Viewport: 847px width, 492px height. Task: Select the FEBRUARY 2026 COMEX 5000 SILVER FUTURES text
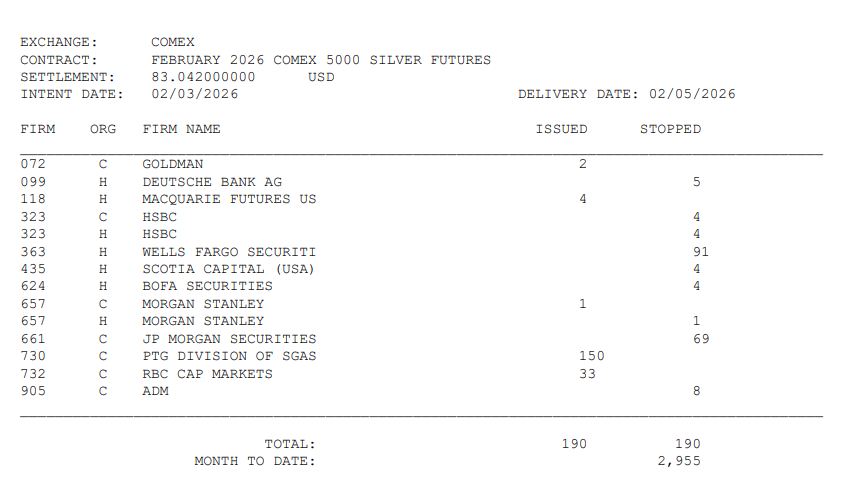[321, 60]
